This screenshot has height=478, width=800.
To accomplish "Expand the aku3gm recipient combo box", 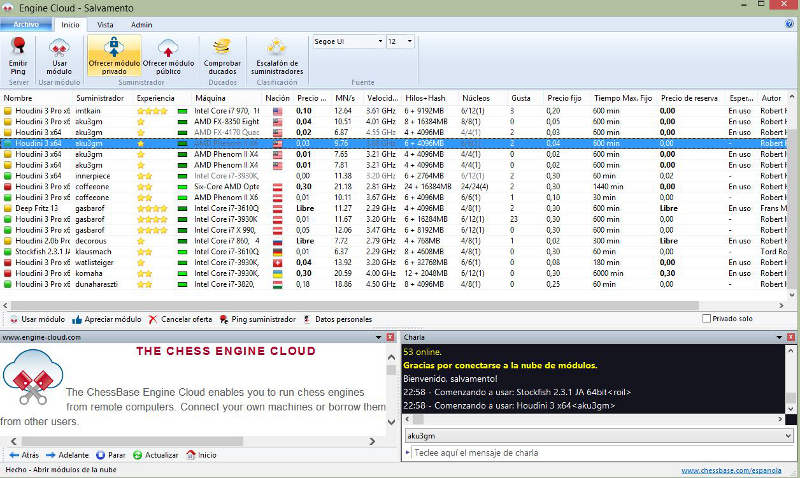I will pos(788,436).
